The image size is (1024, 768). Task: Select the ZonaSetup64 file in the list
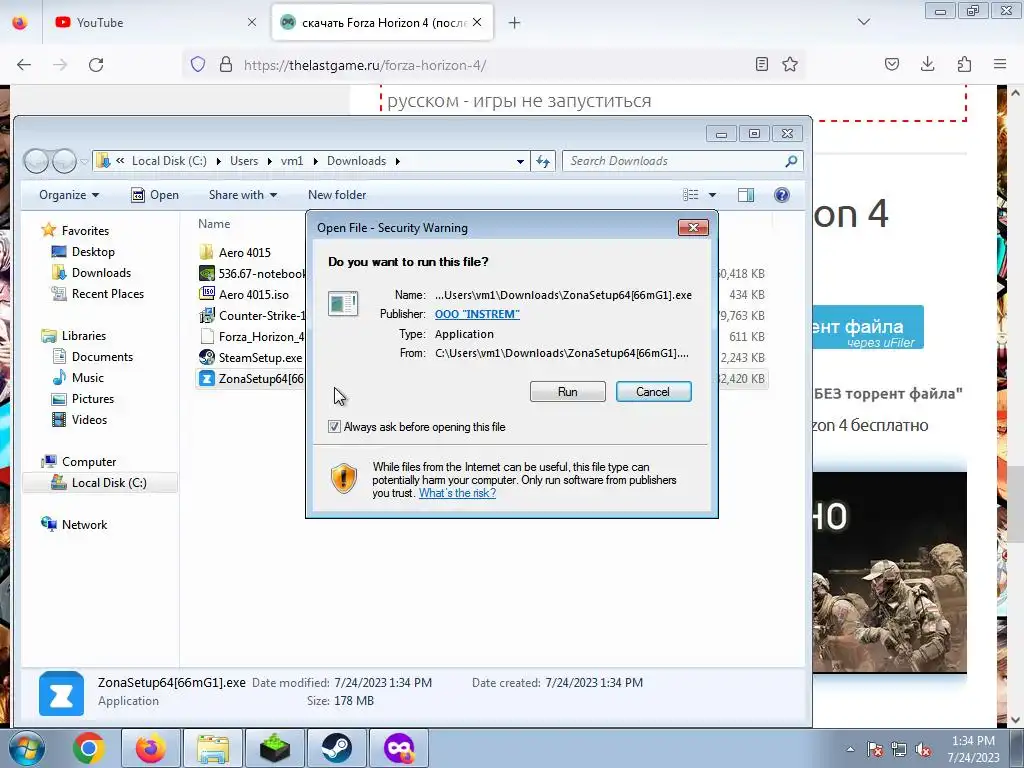point(251,378)
